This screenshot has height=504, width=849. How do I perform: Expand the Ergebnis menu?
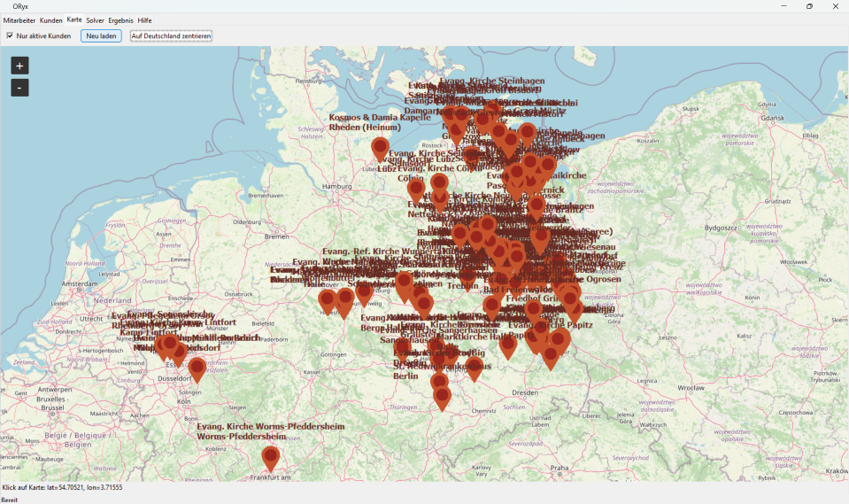coord(120,20)
